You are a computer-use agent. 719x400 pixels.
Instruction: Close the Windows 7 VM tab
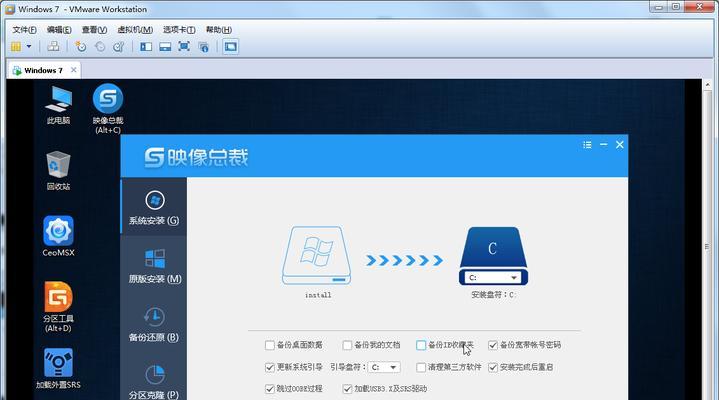click(x=73, y=70)
